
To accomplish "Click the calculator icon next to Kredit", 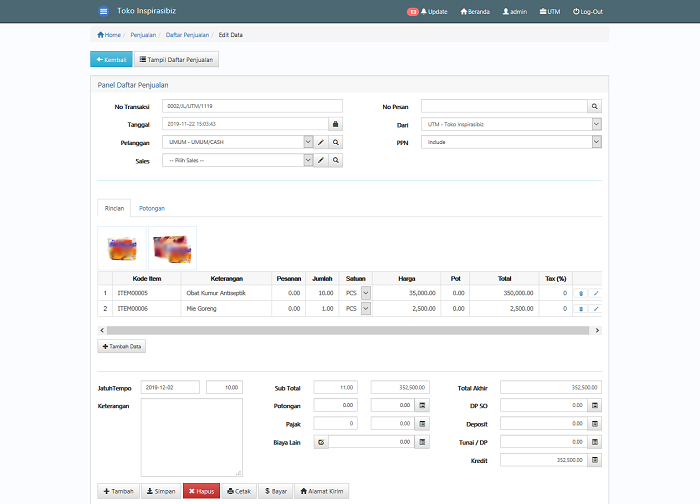I will 595,460.
